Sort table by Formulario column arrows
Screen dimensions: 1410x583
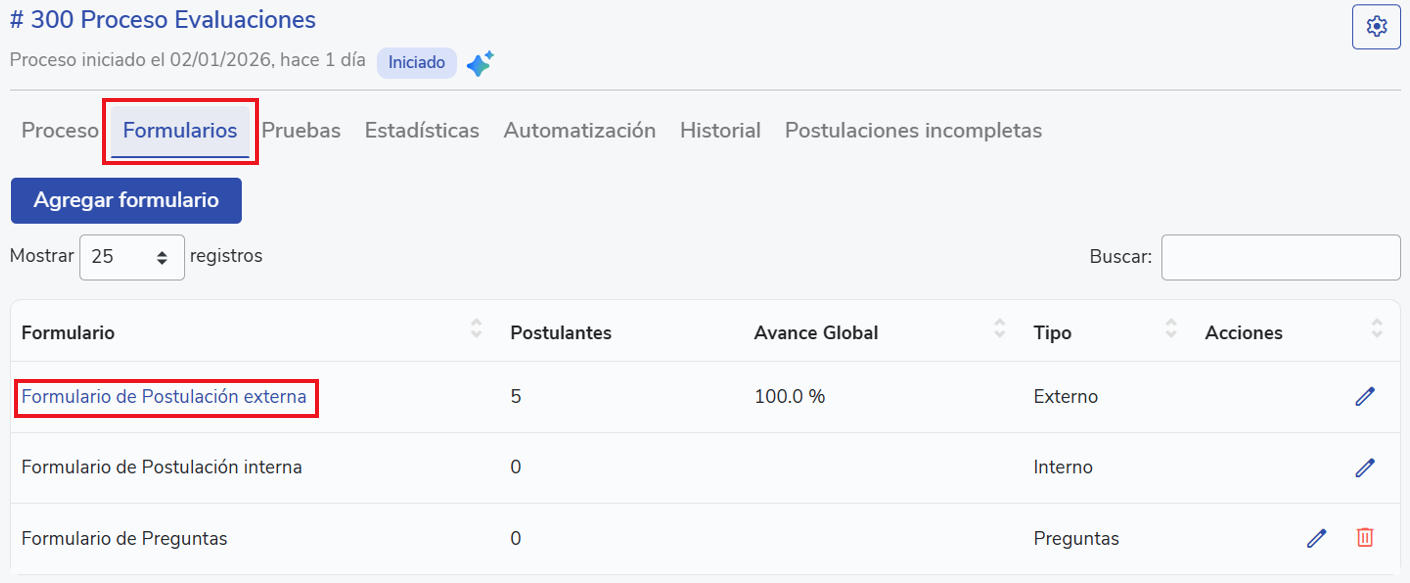[x=476, y=328]
